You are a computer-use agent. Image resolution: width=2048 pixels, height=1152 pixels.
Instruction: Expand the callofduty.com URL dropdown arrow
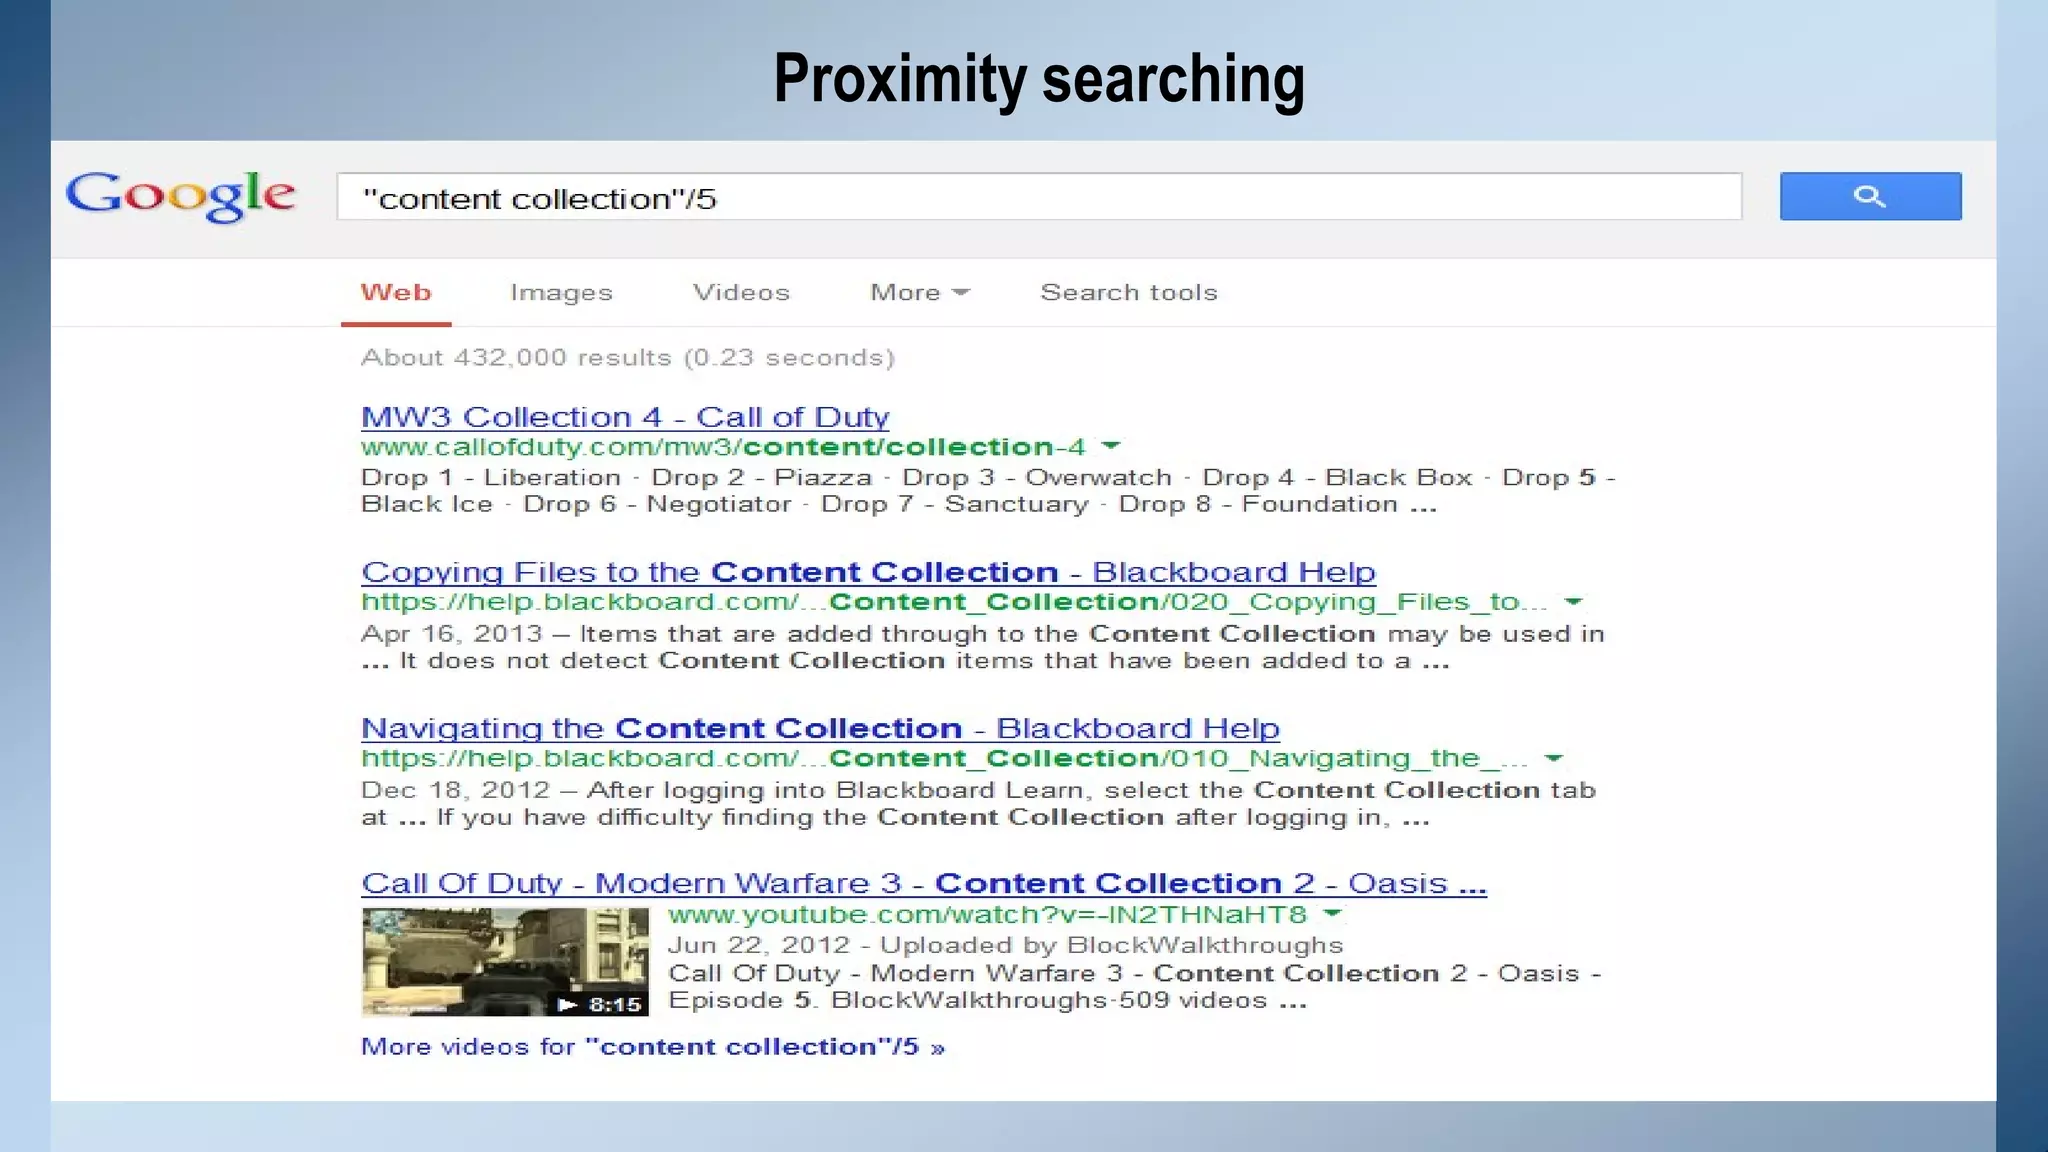pos(1111,446)
